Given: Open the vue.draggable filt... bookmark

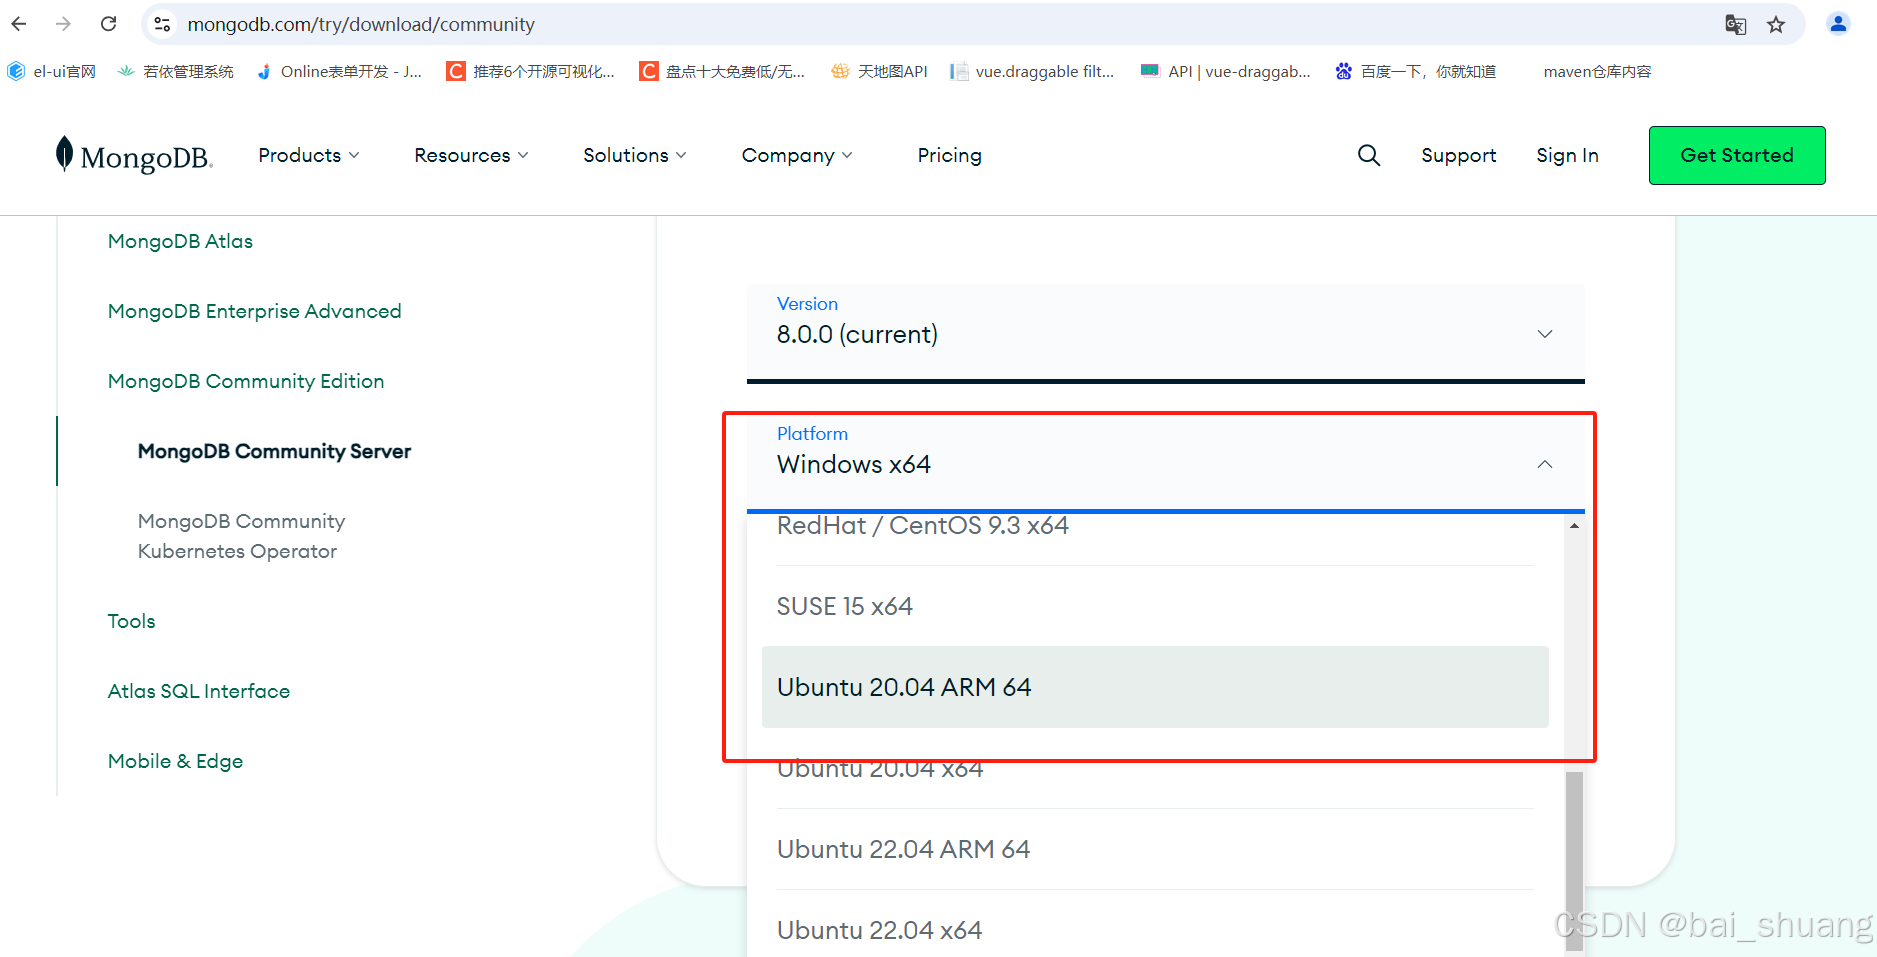Looking at the screenshot, I should pos(1032,71).
